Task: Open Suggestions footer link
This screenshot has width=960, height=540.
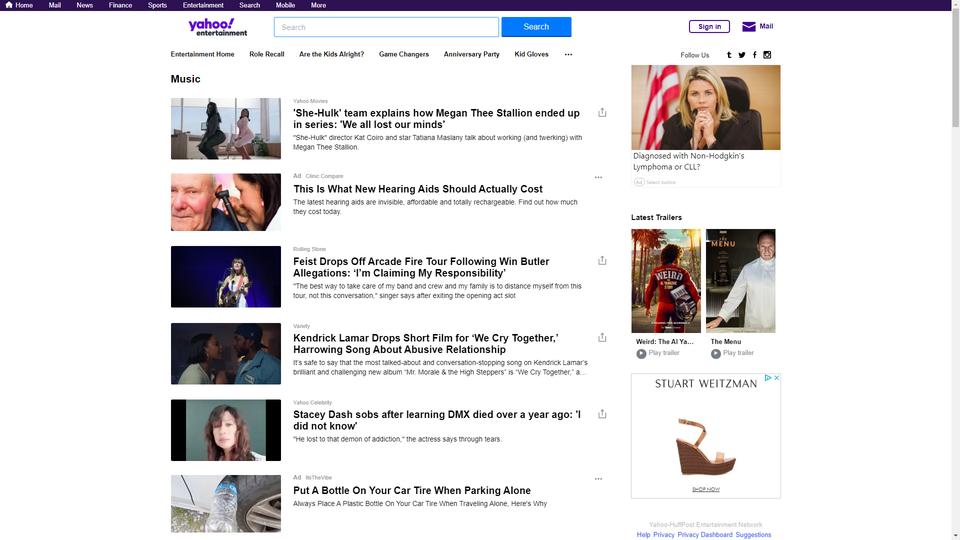Action: tap(753, 534)
